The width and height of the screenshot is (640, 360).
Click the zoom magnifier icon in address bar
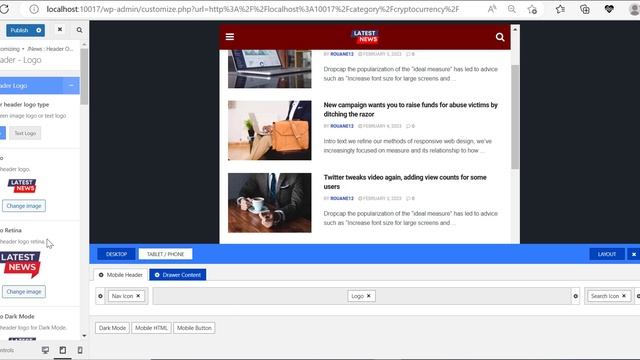tap(511, 9)
